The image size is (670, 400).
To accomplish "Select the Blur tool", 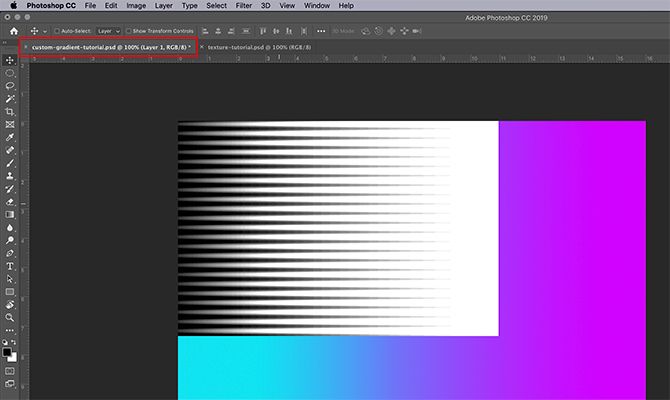I will (10, 227).
